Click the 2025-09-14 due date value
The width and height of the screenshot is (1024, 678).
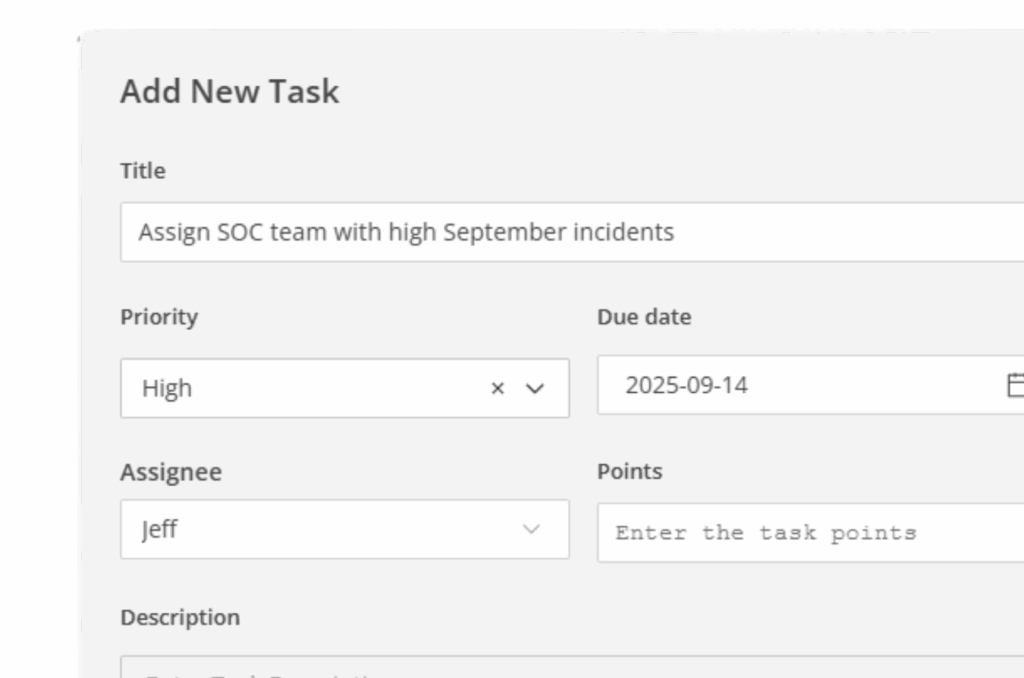coord(686,385)
